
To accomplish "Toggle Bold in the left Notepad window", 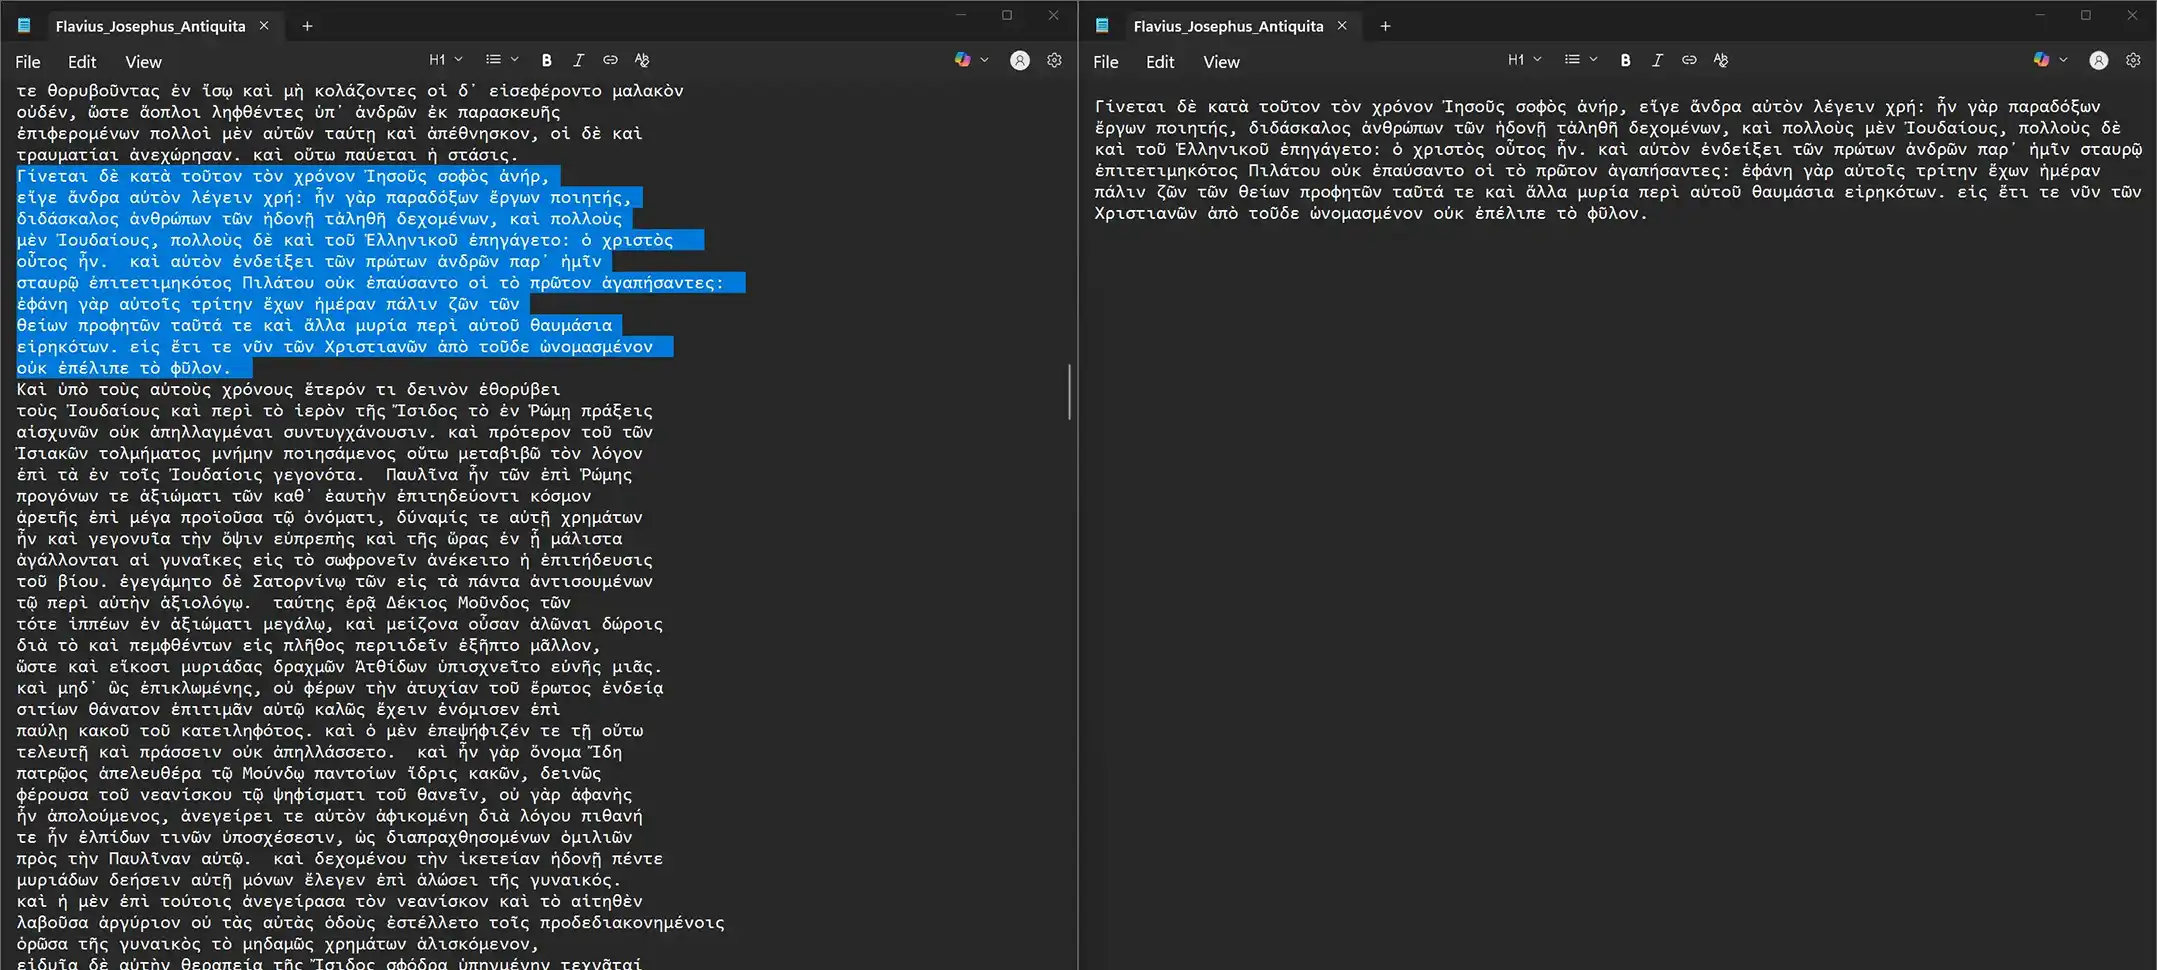I will pyautogui.click(x=546, y=60).
